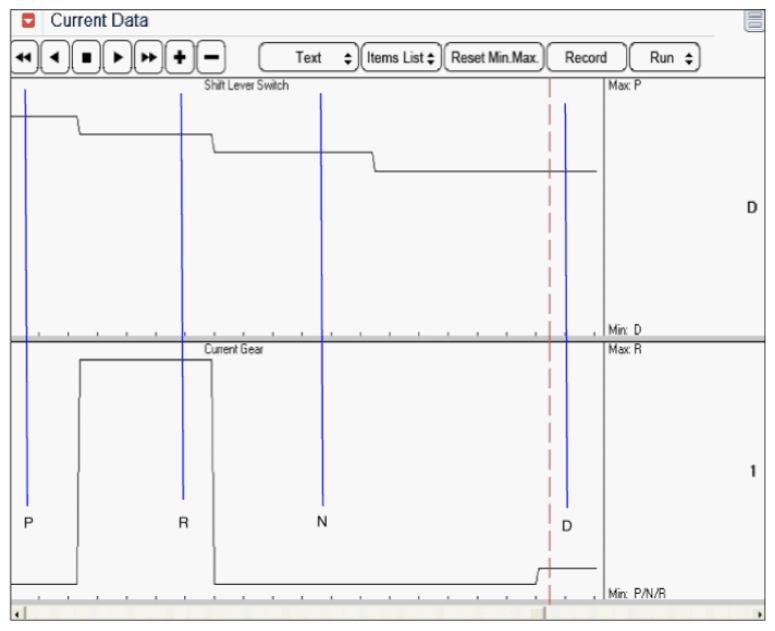Open the Text display mode dropdown
The height and width of the screenshot is (631, 775).
pos(308,58)
